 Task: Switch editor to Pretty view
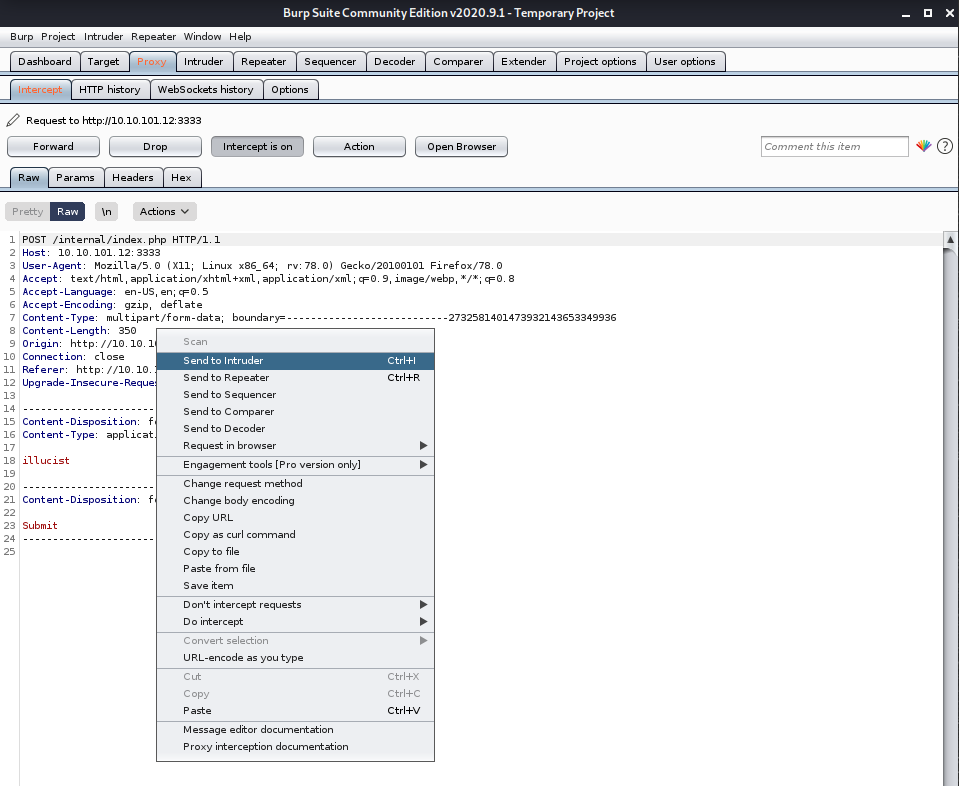point(28,212)
